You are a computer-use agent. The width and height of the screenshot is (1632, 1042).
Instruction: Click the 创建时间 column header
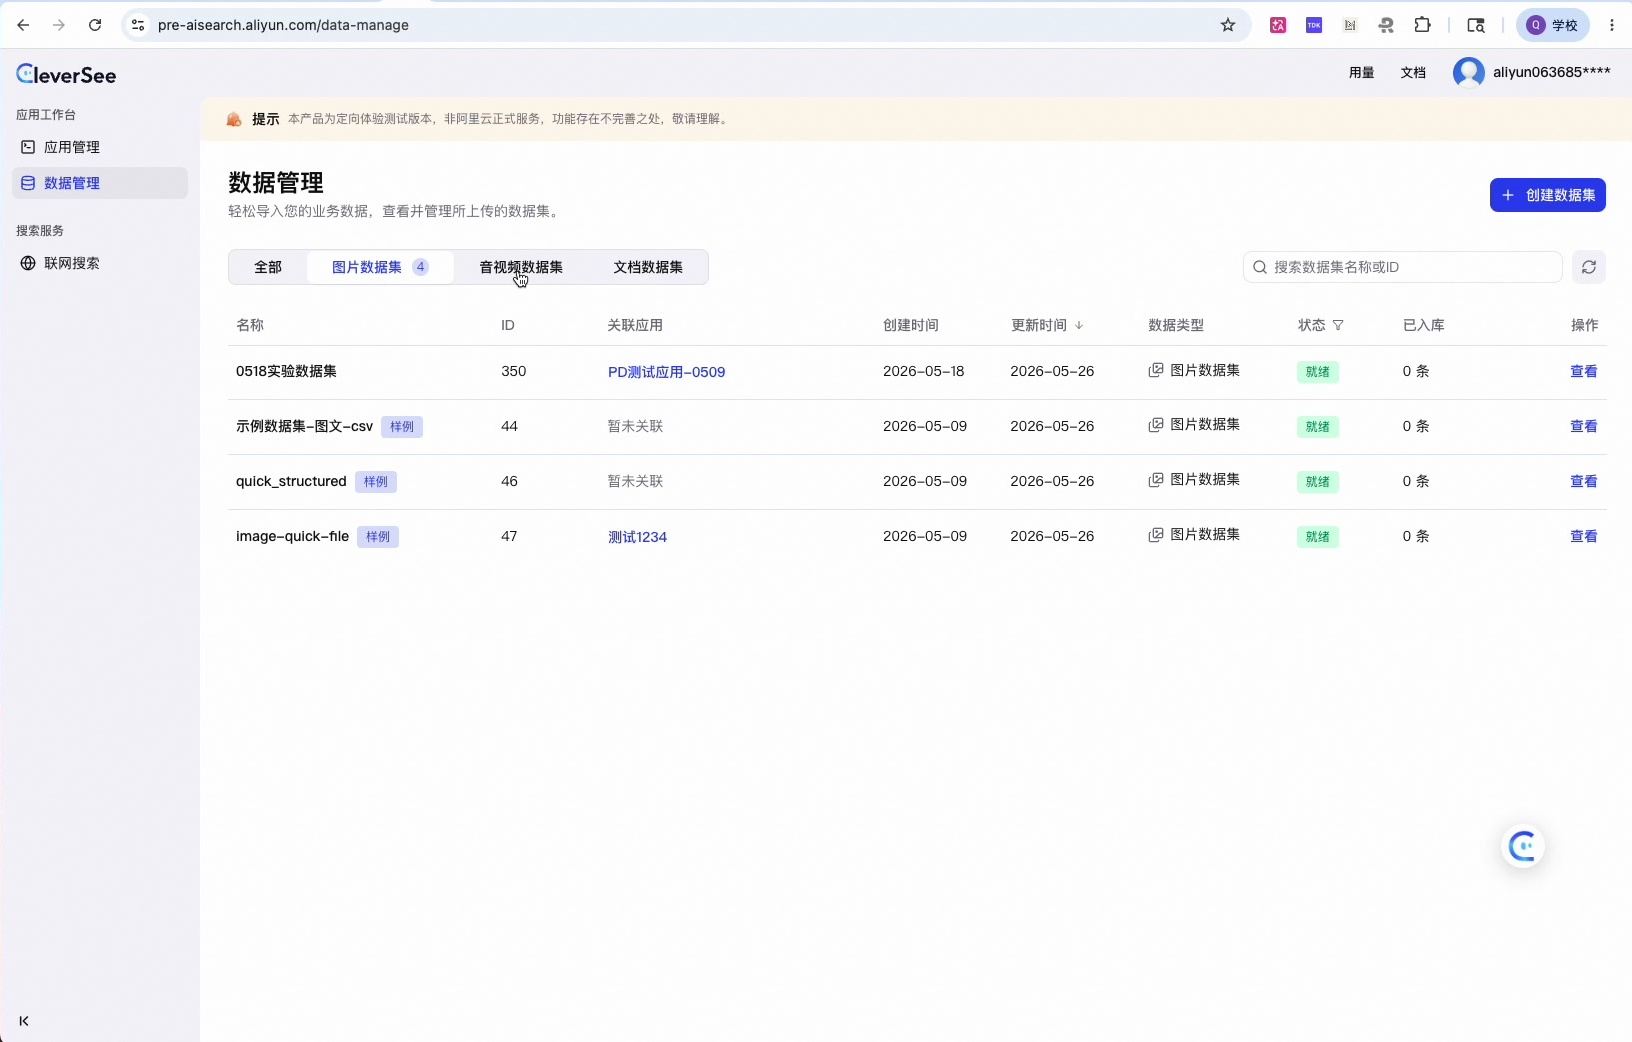click(911, 325)
